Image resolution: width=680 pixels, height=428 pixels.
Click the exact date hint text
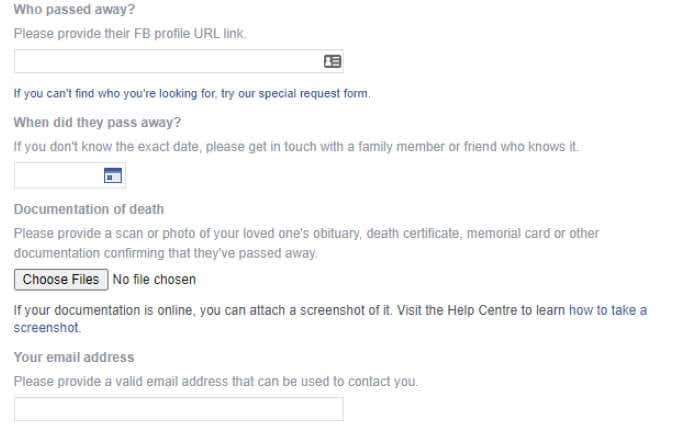(295, 146)
